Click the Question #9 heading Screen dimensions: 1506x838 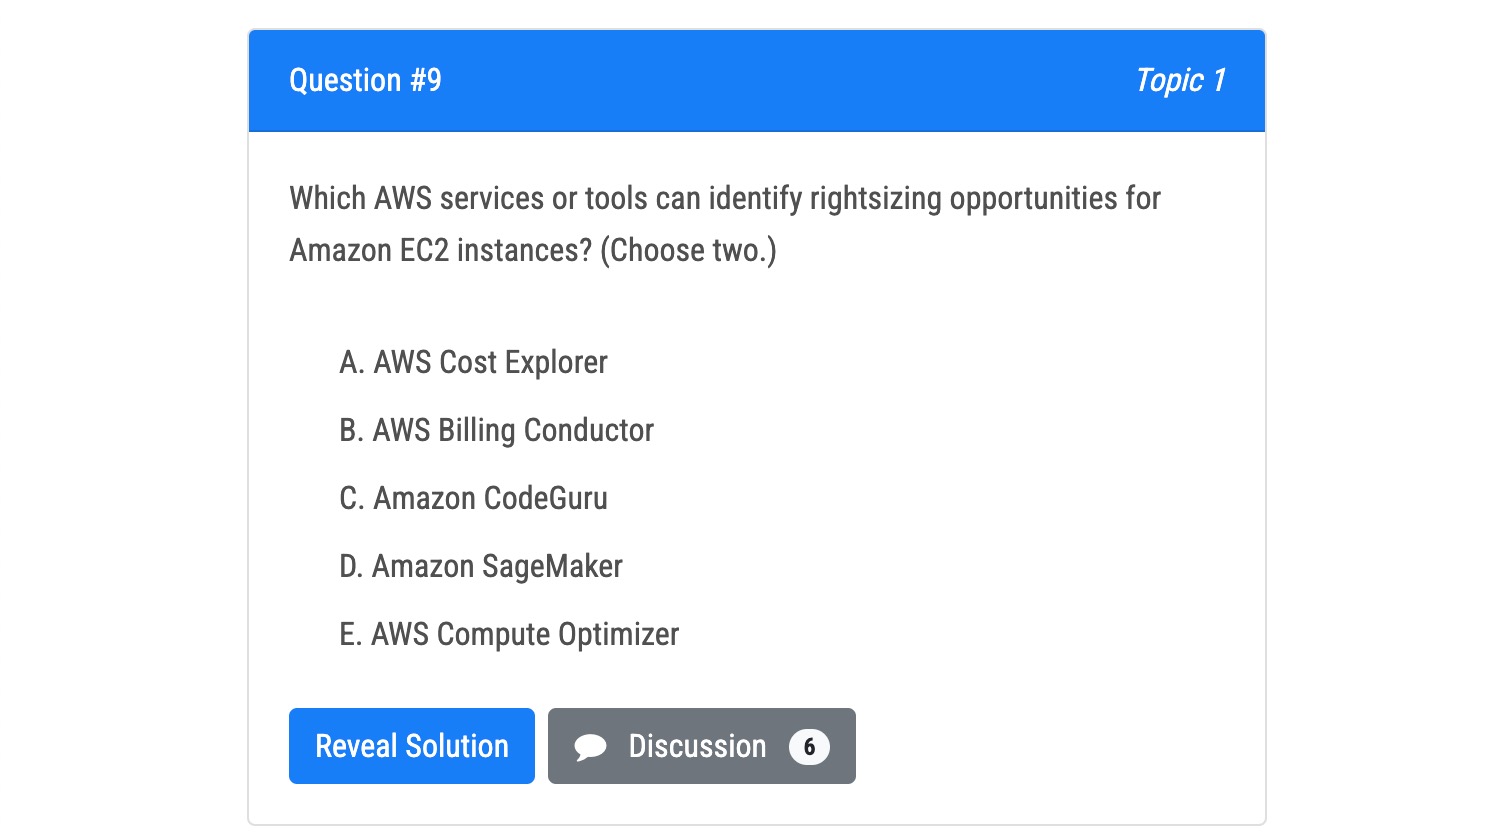(x=365, y=80)
